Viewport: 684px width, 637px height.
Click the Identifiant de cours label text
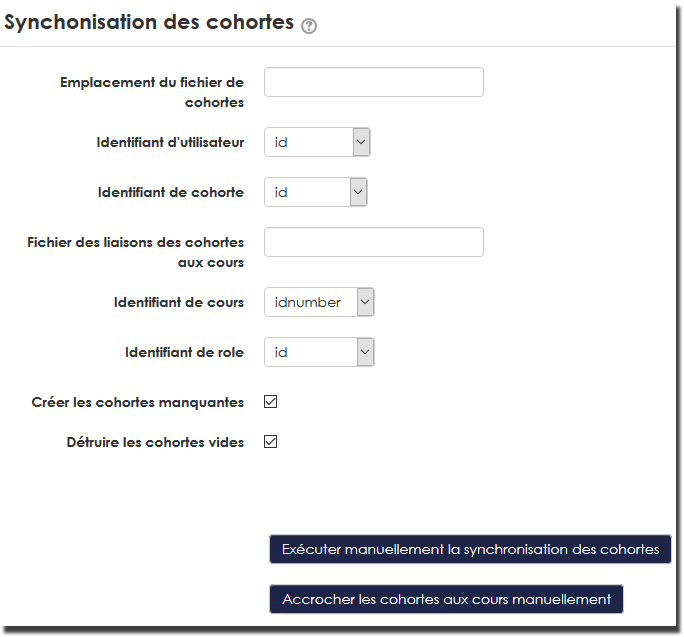pyautogui.click(x=179, y=302)
